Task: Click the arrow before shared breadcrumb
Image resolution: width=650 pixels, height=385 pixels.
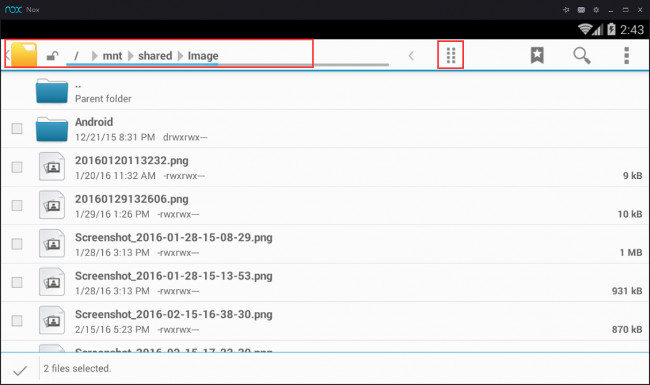Action: (131, 56)
